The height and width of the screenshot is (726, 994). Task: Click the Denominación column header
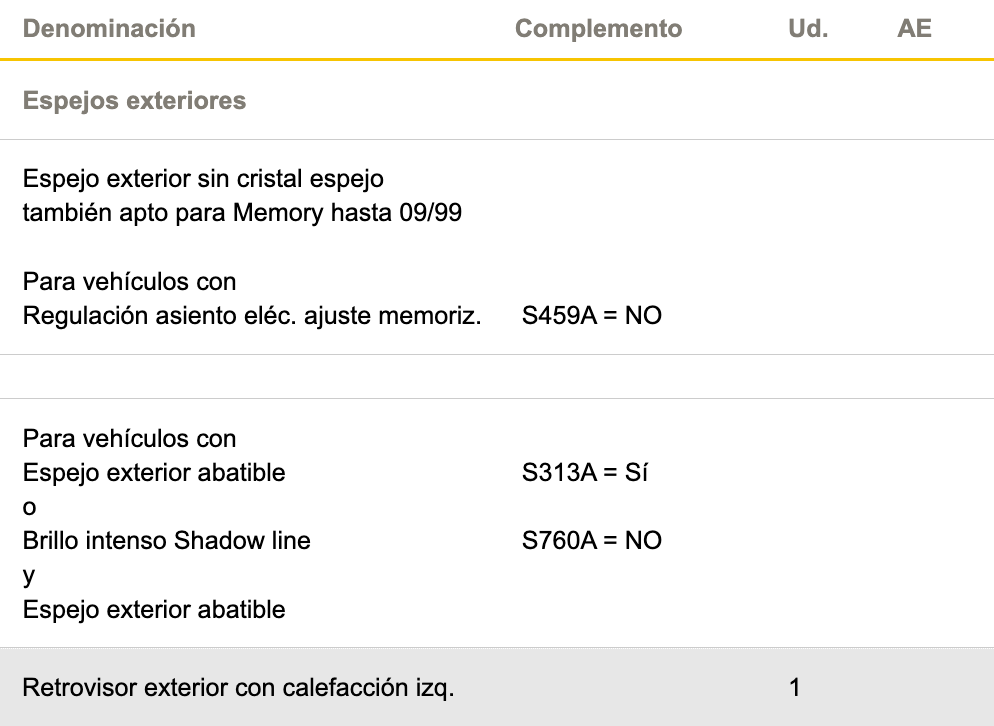click(109, 28)
